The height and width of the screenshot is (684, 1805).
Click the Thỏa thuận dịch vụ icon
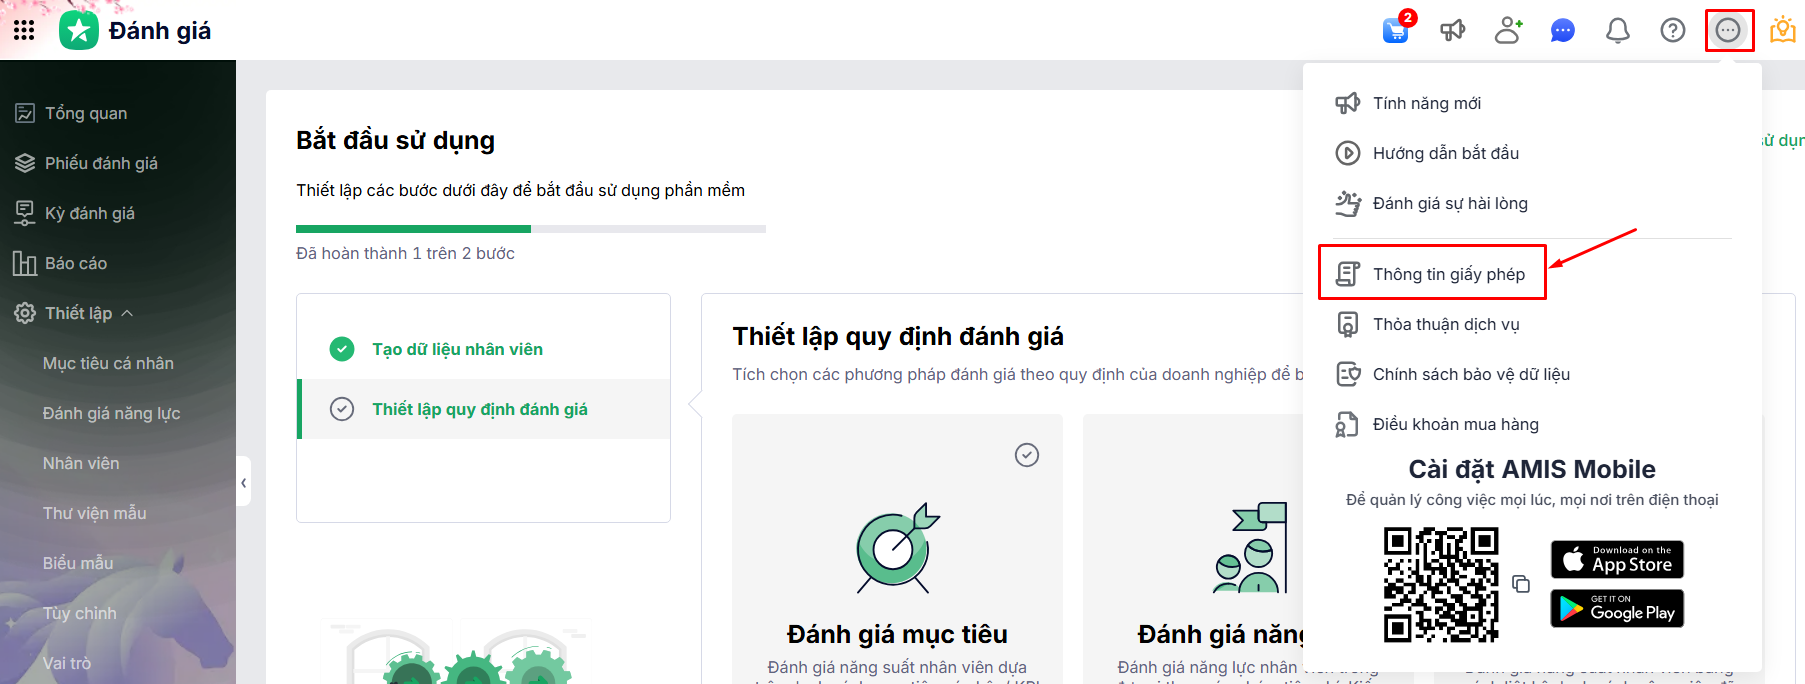(x=1348, y=324)
